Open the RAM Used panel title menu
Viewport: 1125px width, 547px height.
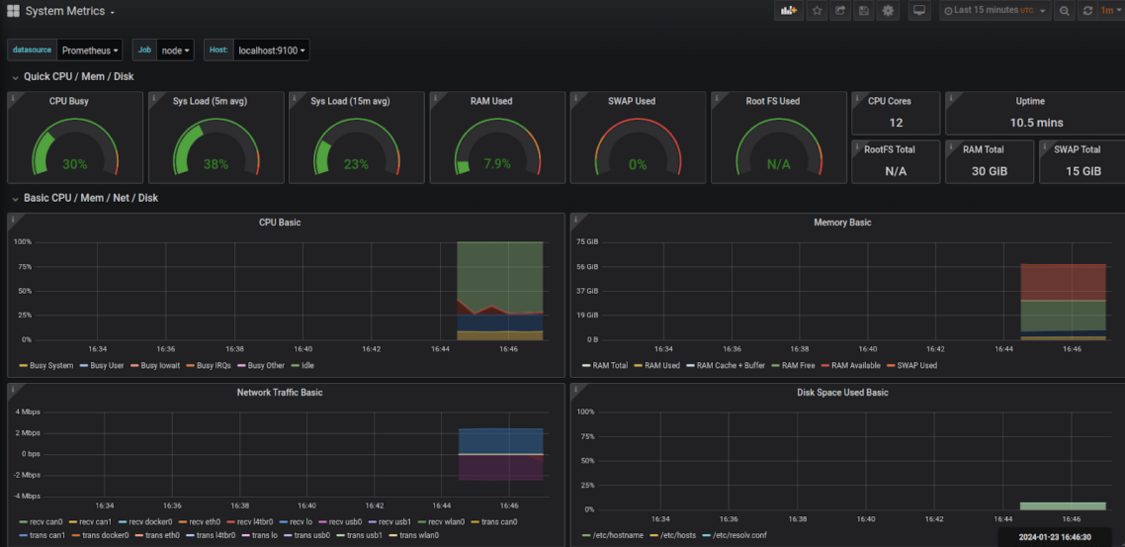pos(491,101)
